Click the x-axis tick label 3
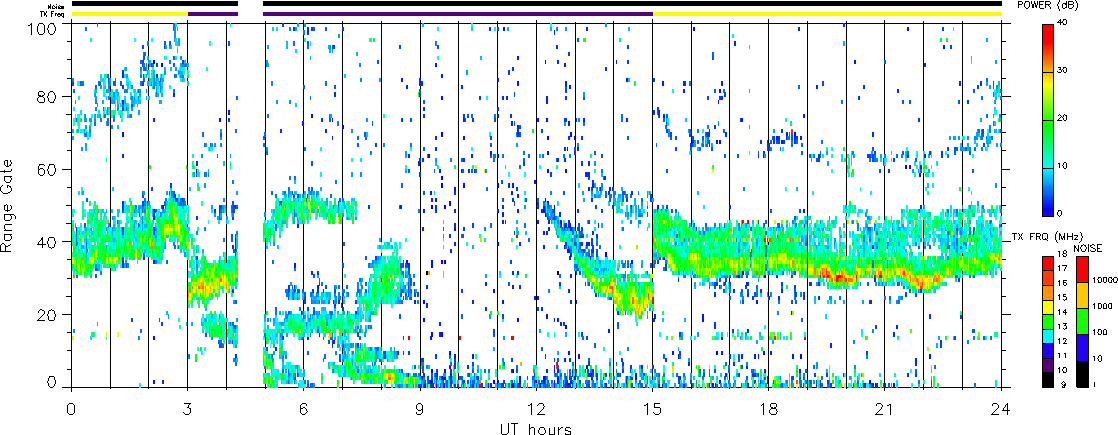1118x435 pixels. pyautogui.click(x=188, y=410)
